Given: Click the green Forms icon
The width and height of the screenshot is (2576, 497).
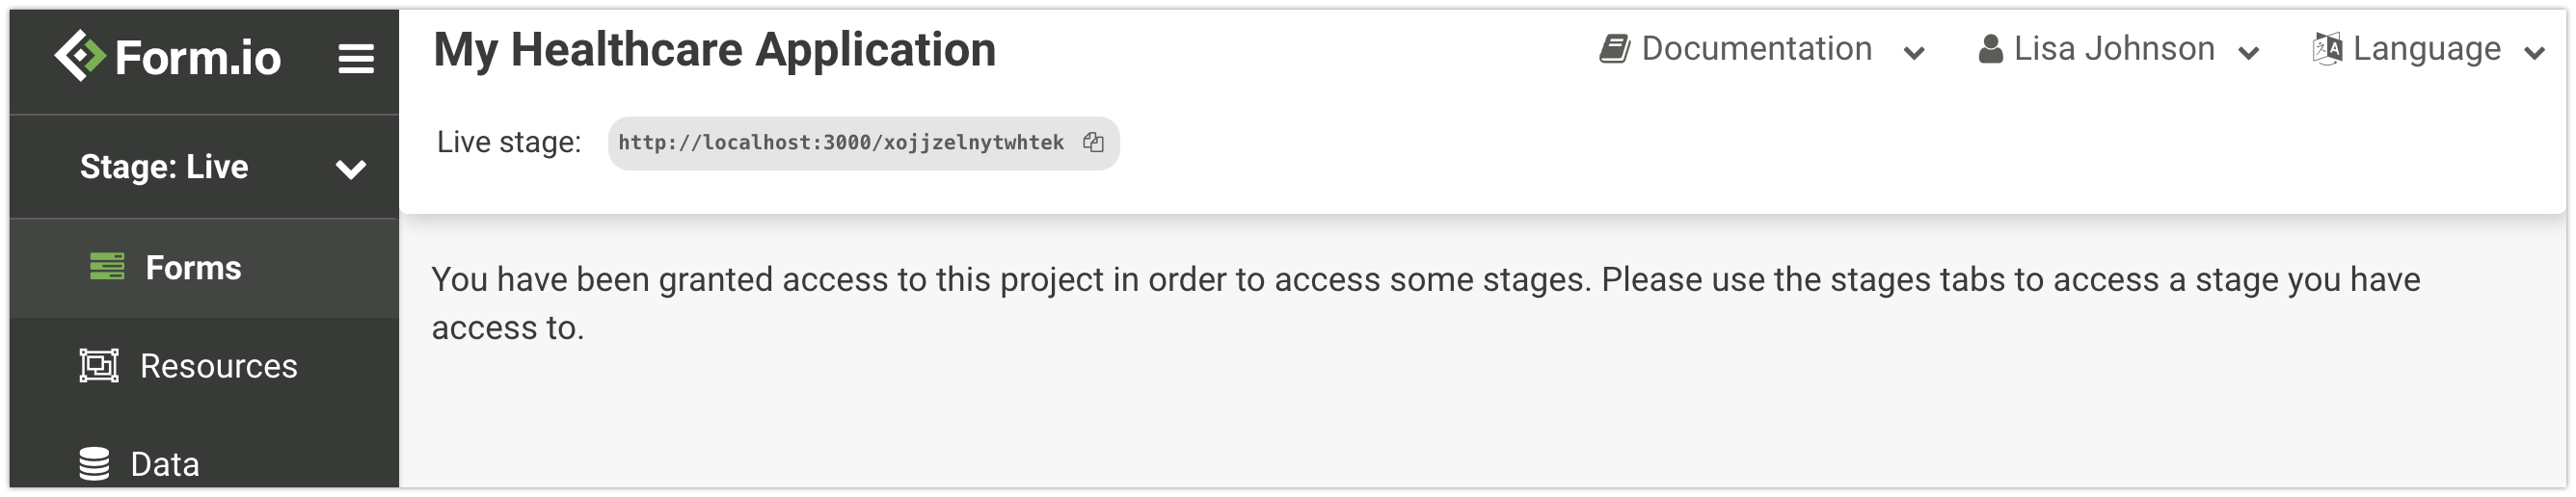Looking at the screenshot, I should pos(107,267).
